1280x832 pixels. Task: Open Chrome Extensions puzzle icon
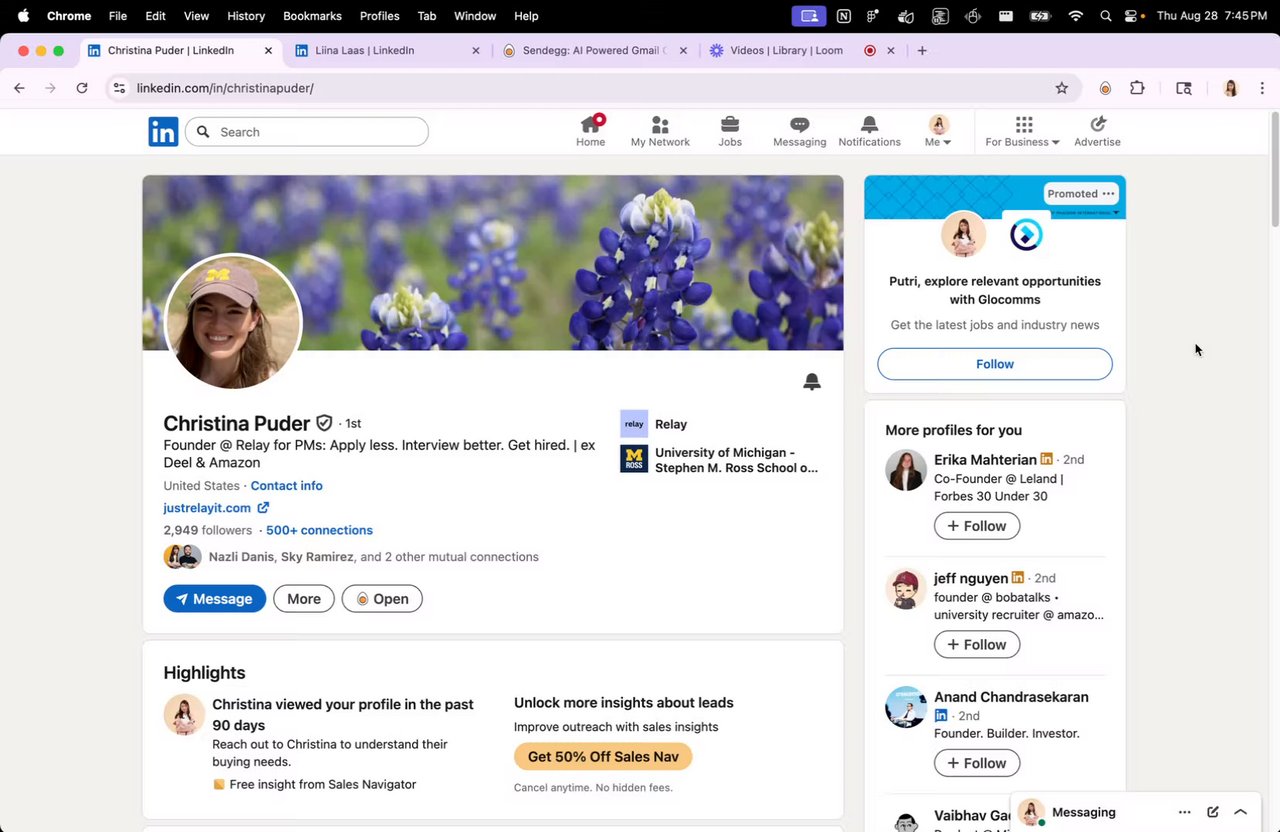coord(1137,88)
